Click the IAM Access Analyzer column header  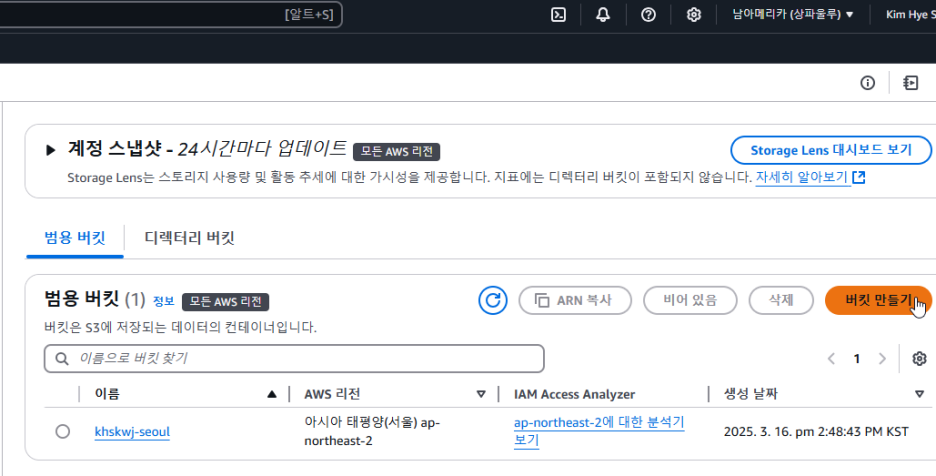coord(574,394)
